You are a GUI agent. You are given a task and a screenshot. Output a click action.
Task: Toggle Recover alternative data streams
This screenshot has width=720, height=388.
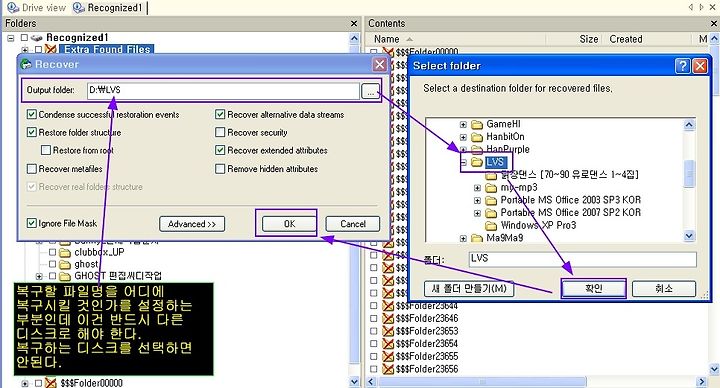(220, 114)
